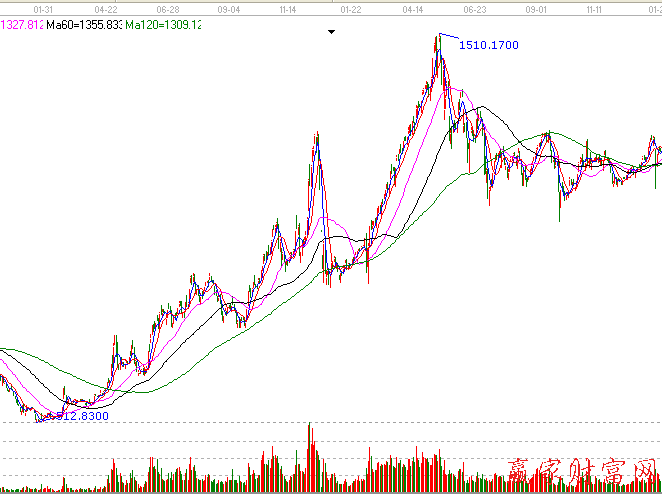Click the magenta 1327.812 moving average value
The height and width of the screenshot is (496, 662).
(x=22, y=24)
